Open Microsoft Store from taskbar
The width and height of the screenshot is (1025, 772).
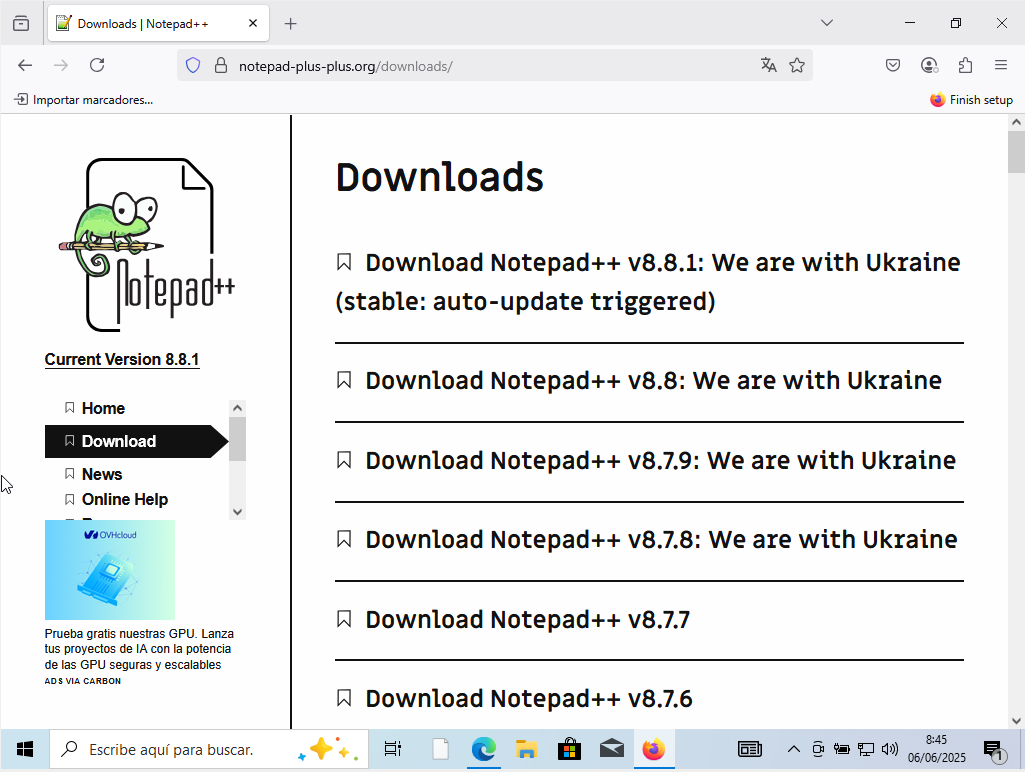(x=569, y=749)
